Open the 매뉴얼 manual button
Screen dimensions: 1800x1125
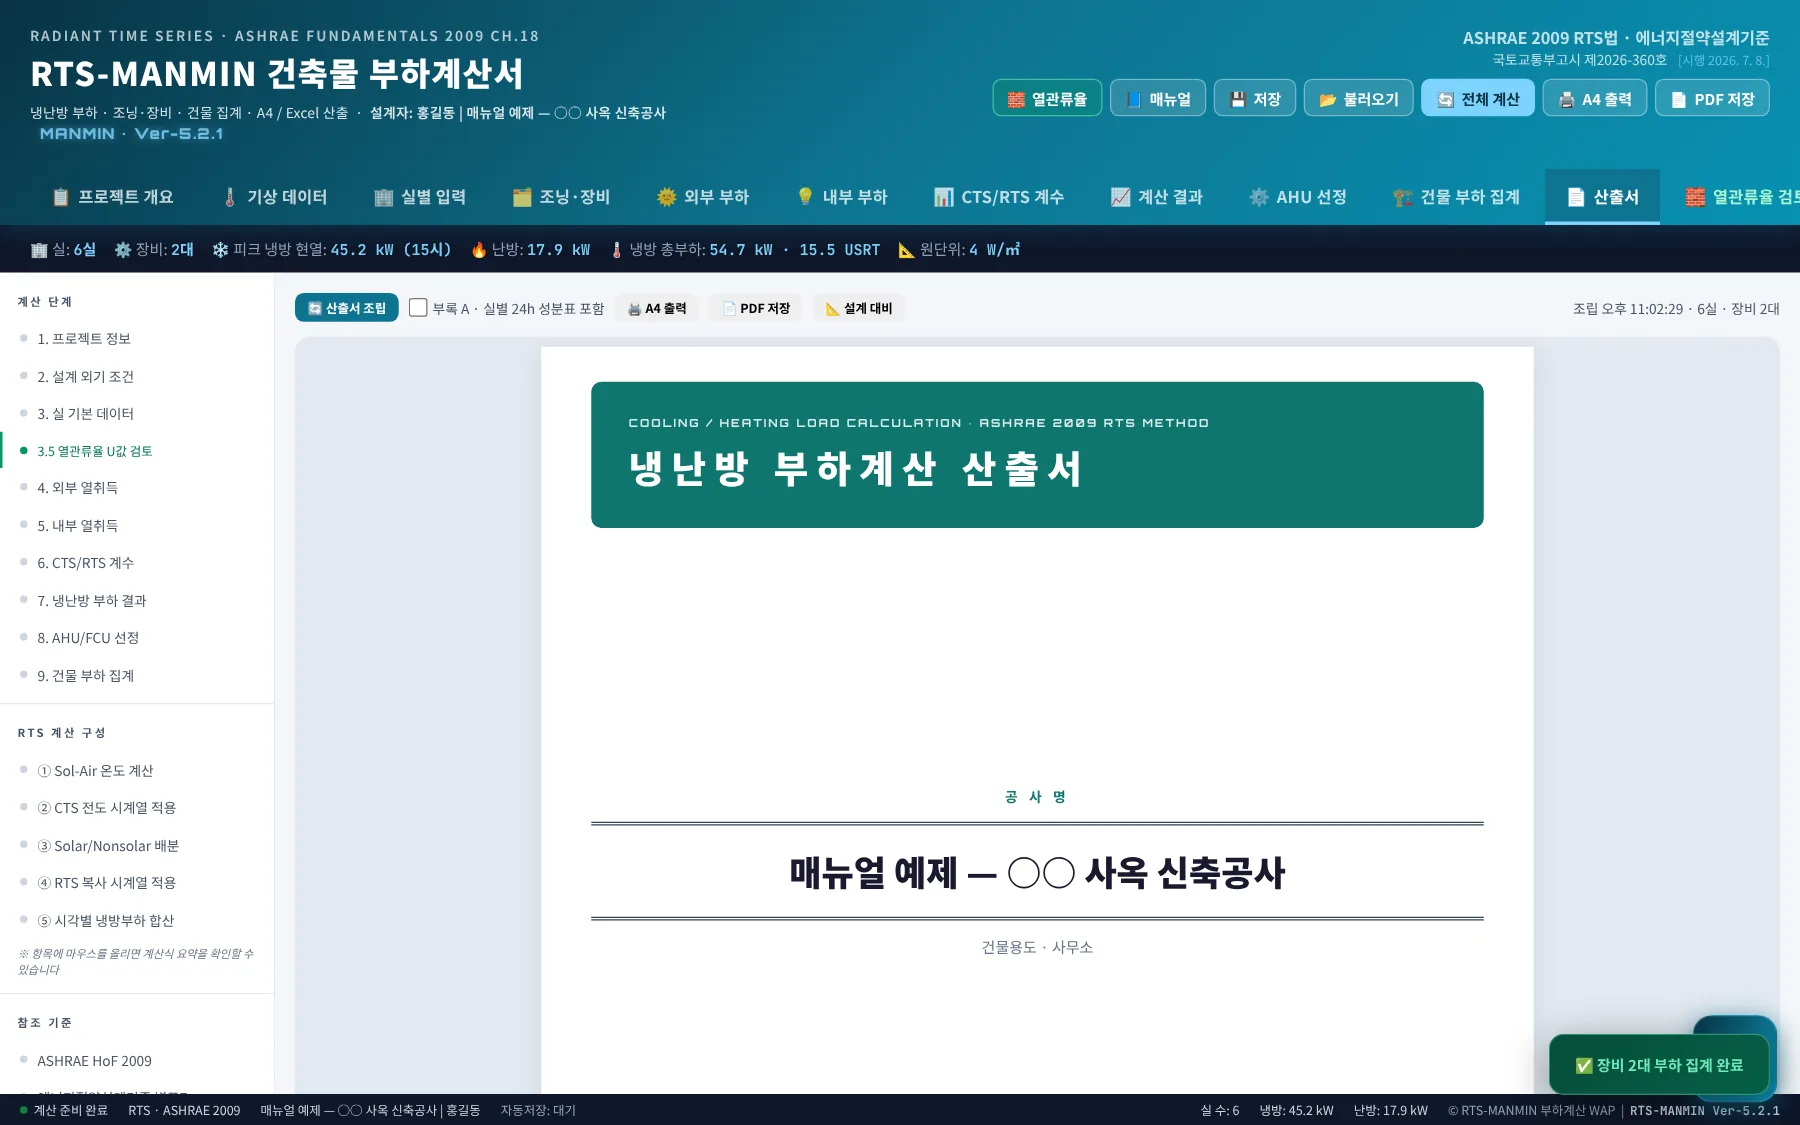[x=1157, y=98]
